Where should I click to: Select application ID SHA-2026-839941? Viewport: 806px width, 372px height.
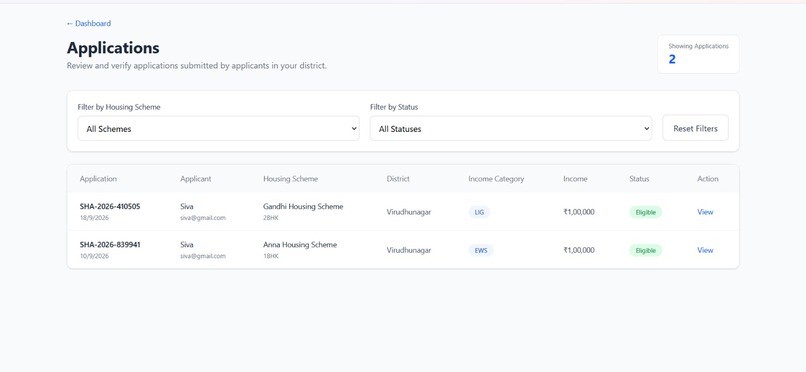pos(110,245)
